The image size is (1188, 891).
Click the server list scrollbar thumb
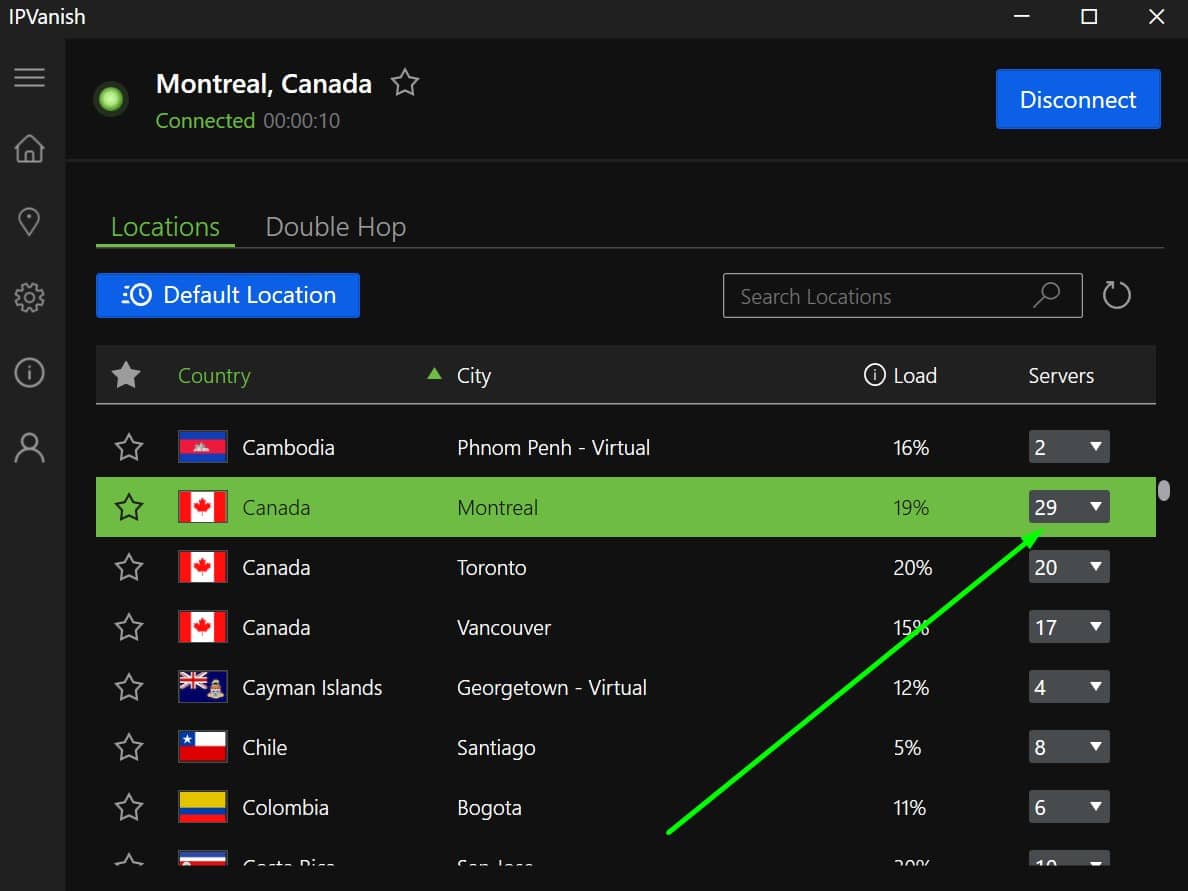tap(1164, 490)
